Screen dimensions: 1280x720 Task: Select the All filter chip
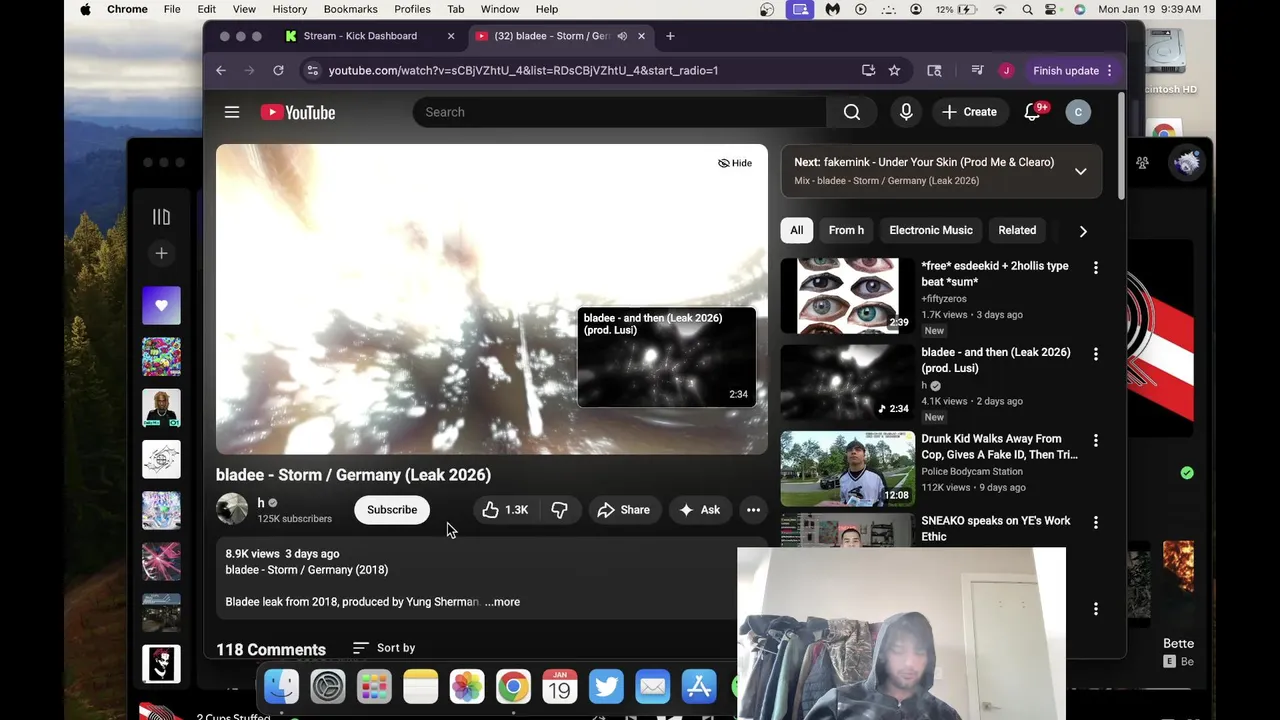pos(797,230)
